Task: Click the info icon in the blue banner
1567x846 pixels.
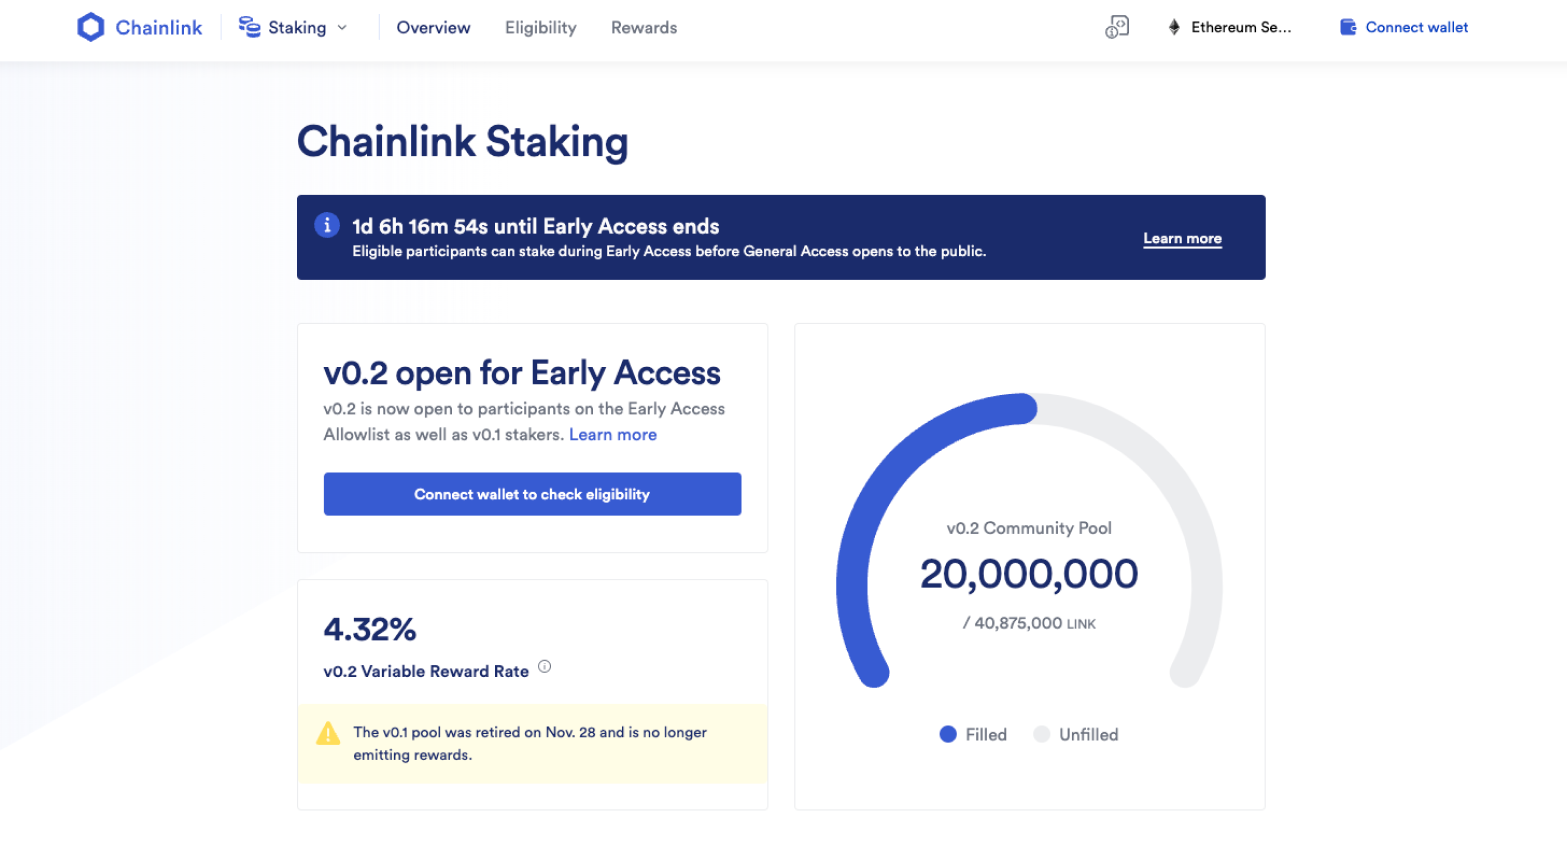Action: pyautogui.click(x=327, y=225)
